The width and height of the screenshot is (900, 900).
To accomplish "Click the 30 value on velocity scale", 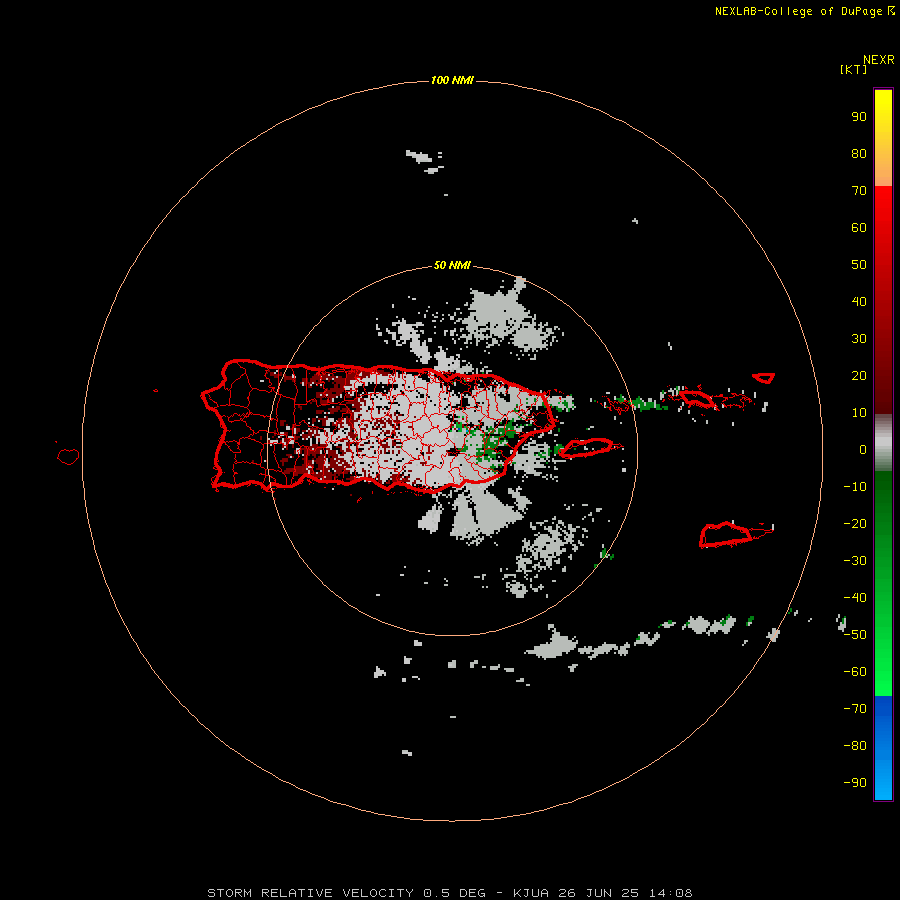I will [859, 339].
